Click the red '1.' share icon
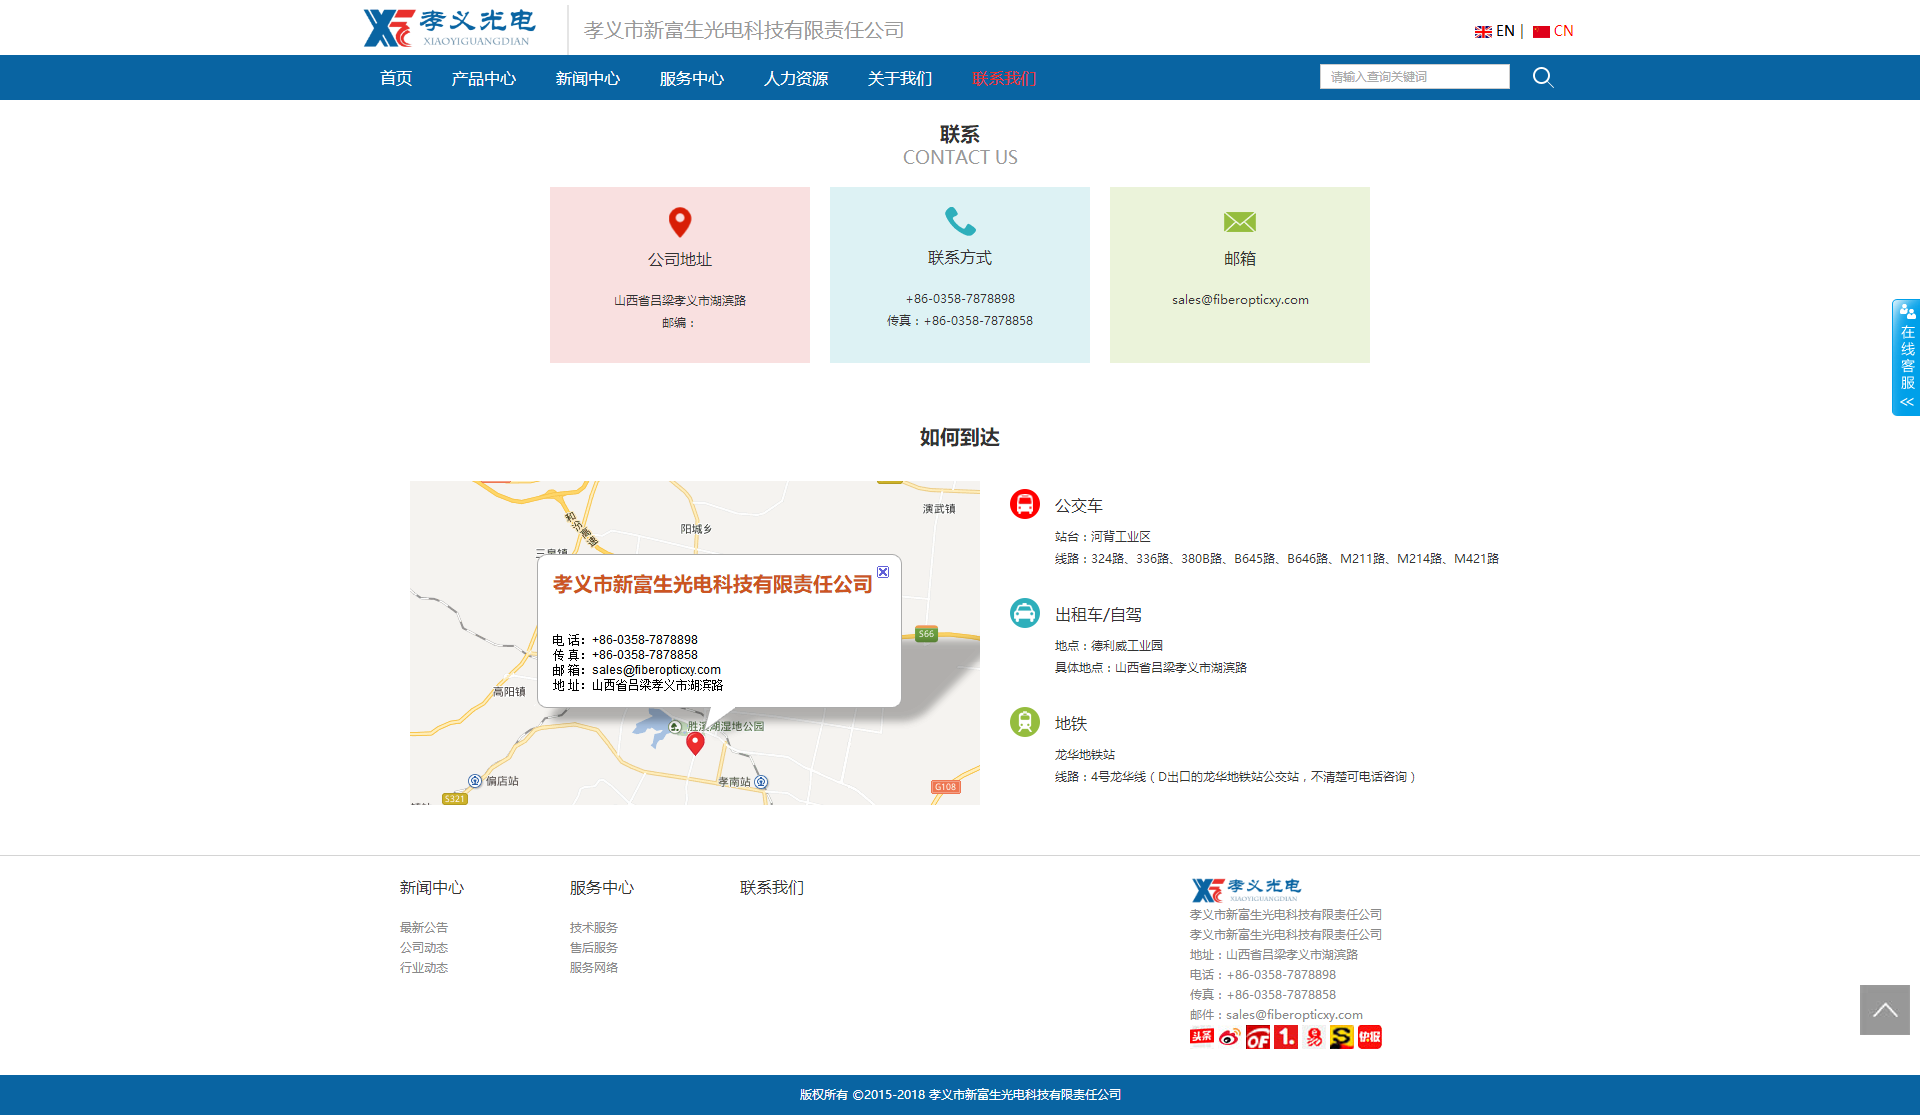 (x=1286, y=1038)
